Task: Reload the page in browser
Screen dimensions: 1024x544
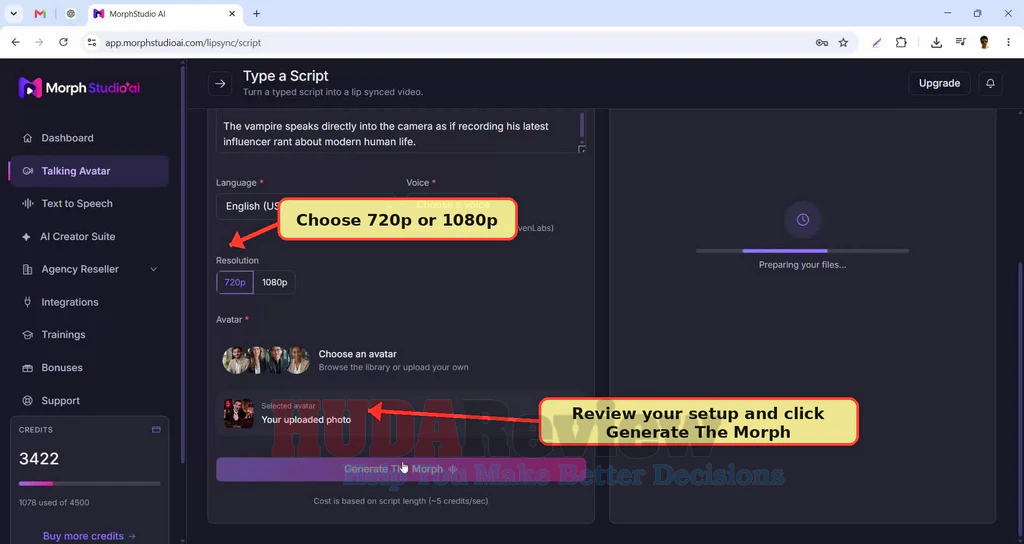Action: [63, 42]
